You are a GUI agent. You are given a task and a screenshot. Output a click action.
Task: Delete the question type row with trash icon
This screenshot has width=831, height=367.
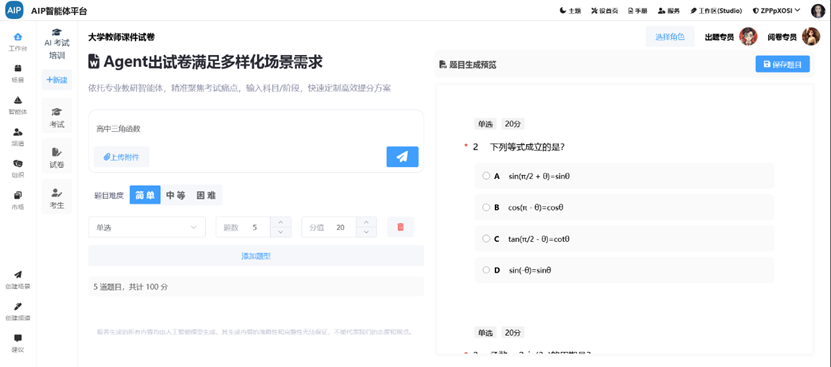[400, 227]
